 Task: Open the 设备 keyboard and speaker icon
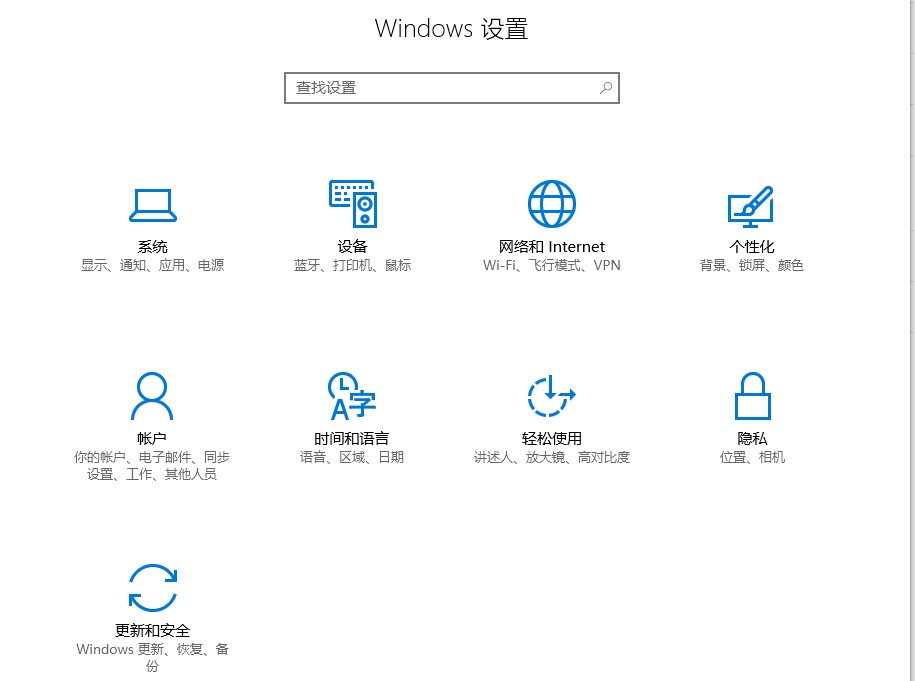pos(352,204)
